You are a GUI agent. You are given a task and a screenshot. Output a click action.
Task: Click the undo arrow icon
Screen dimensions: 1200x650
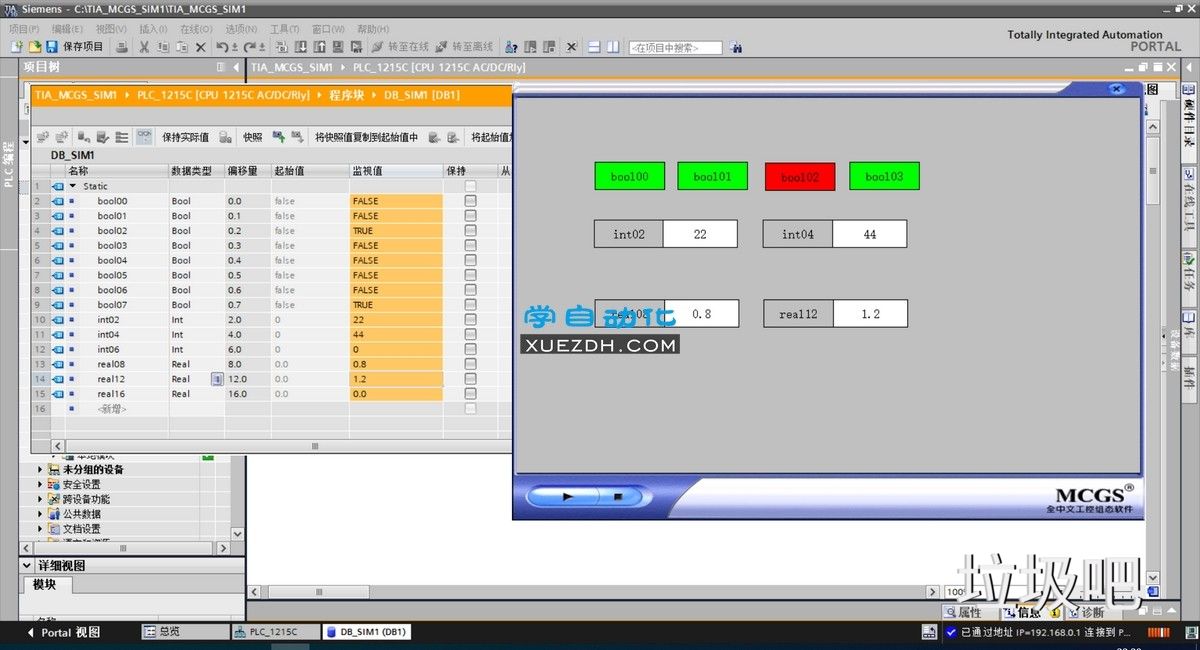[x=222, y=47]
